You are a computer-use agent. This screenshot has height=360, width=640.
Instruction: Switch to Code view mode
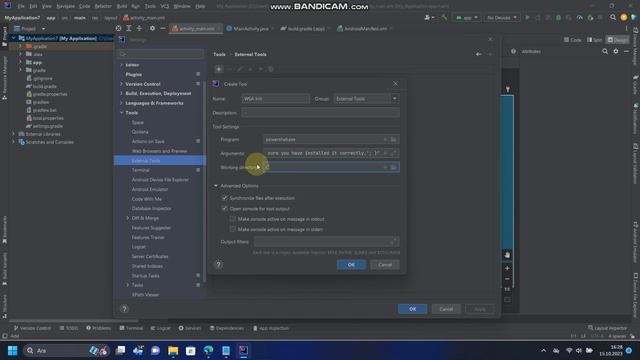coord(573,40)
